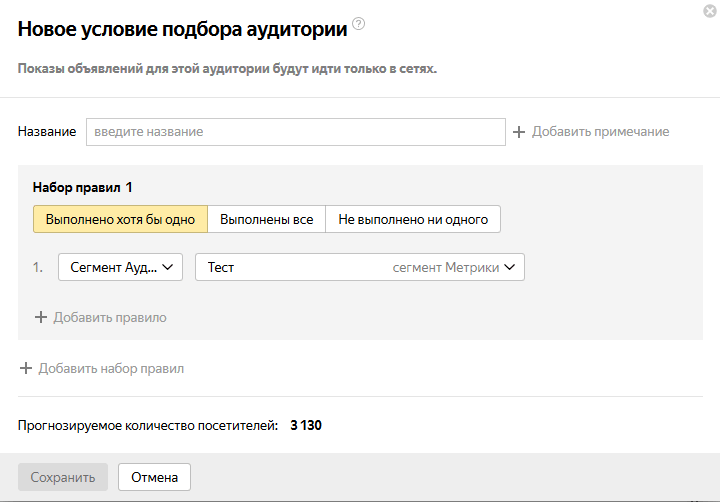Click chevron arrow on Сегмент Ауд... selector

[x=167, y=267]
